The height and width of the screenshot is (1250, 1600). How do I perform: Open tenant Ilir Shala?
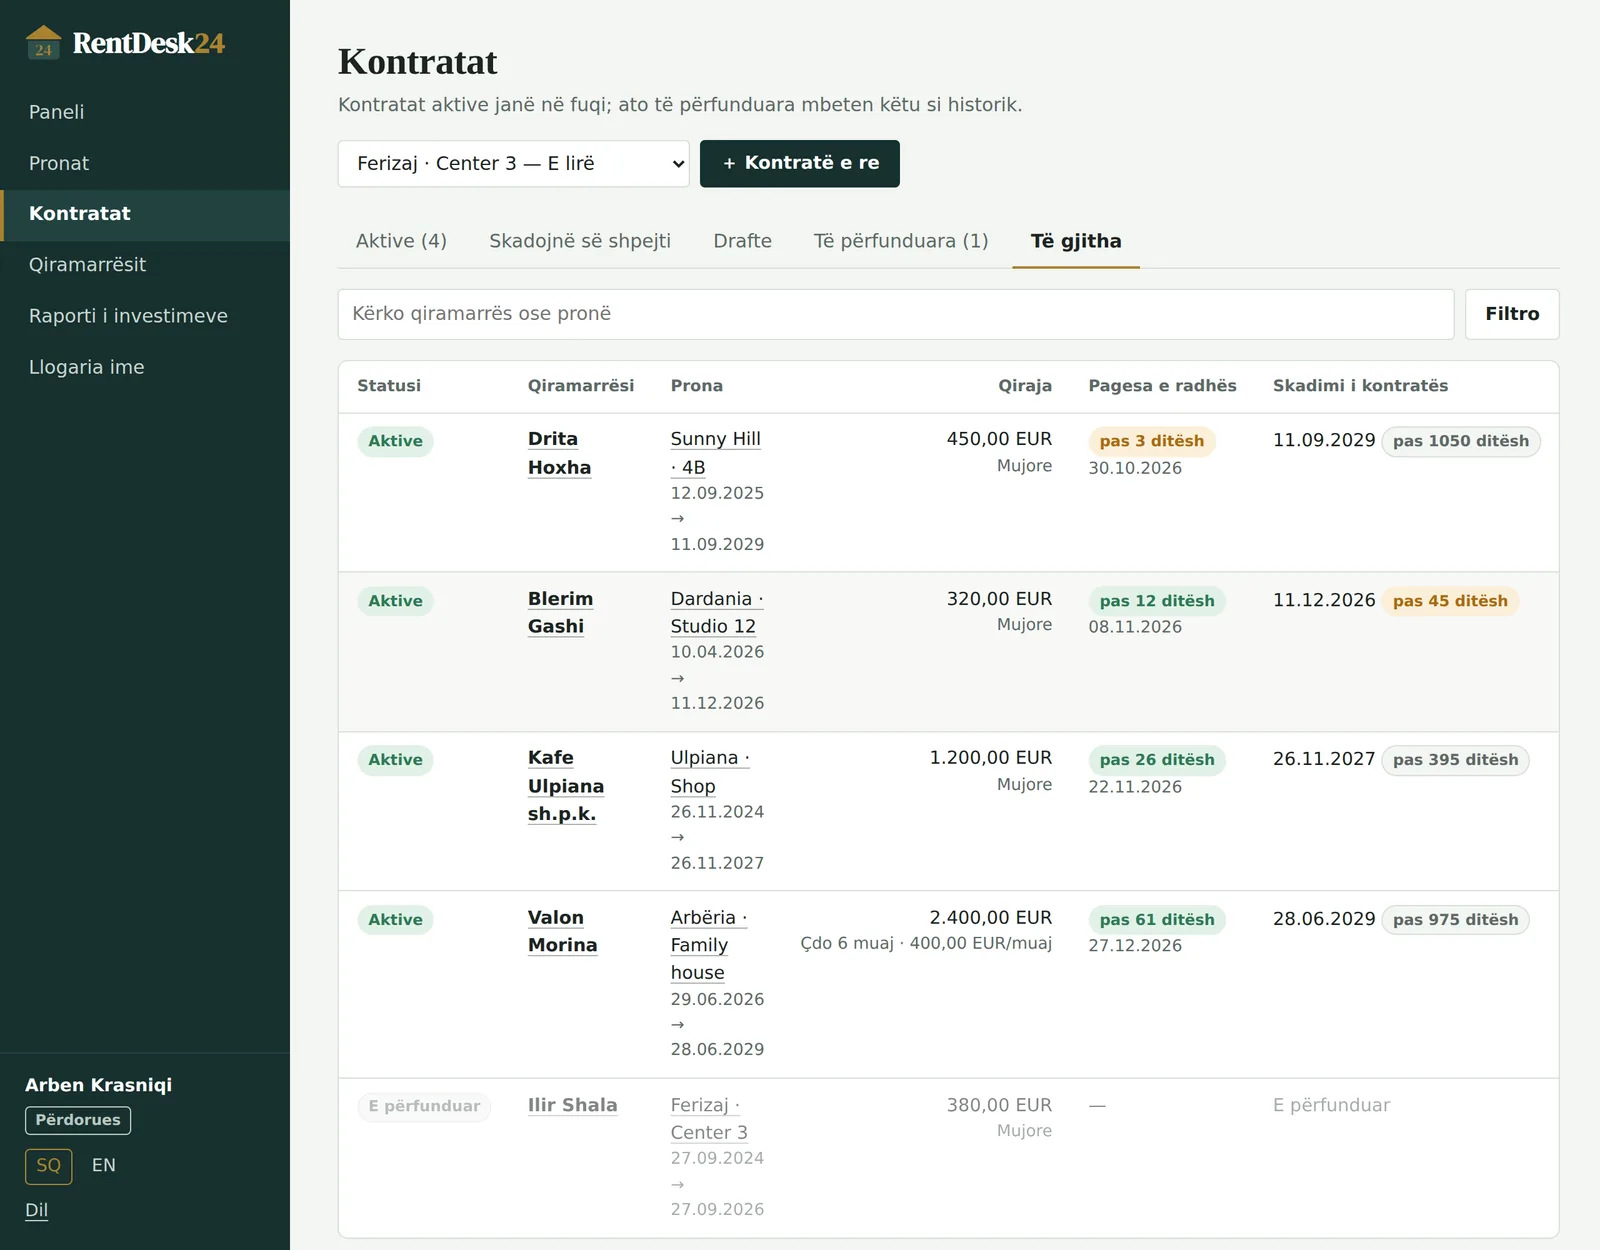click(572, 1105)
